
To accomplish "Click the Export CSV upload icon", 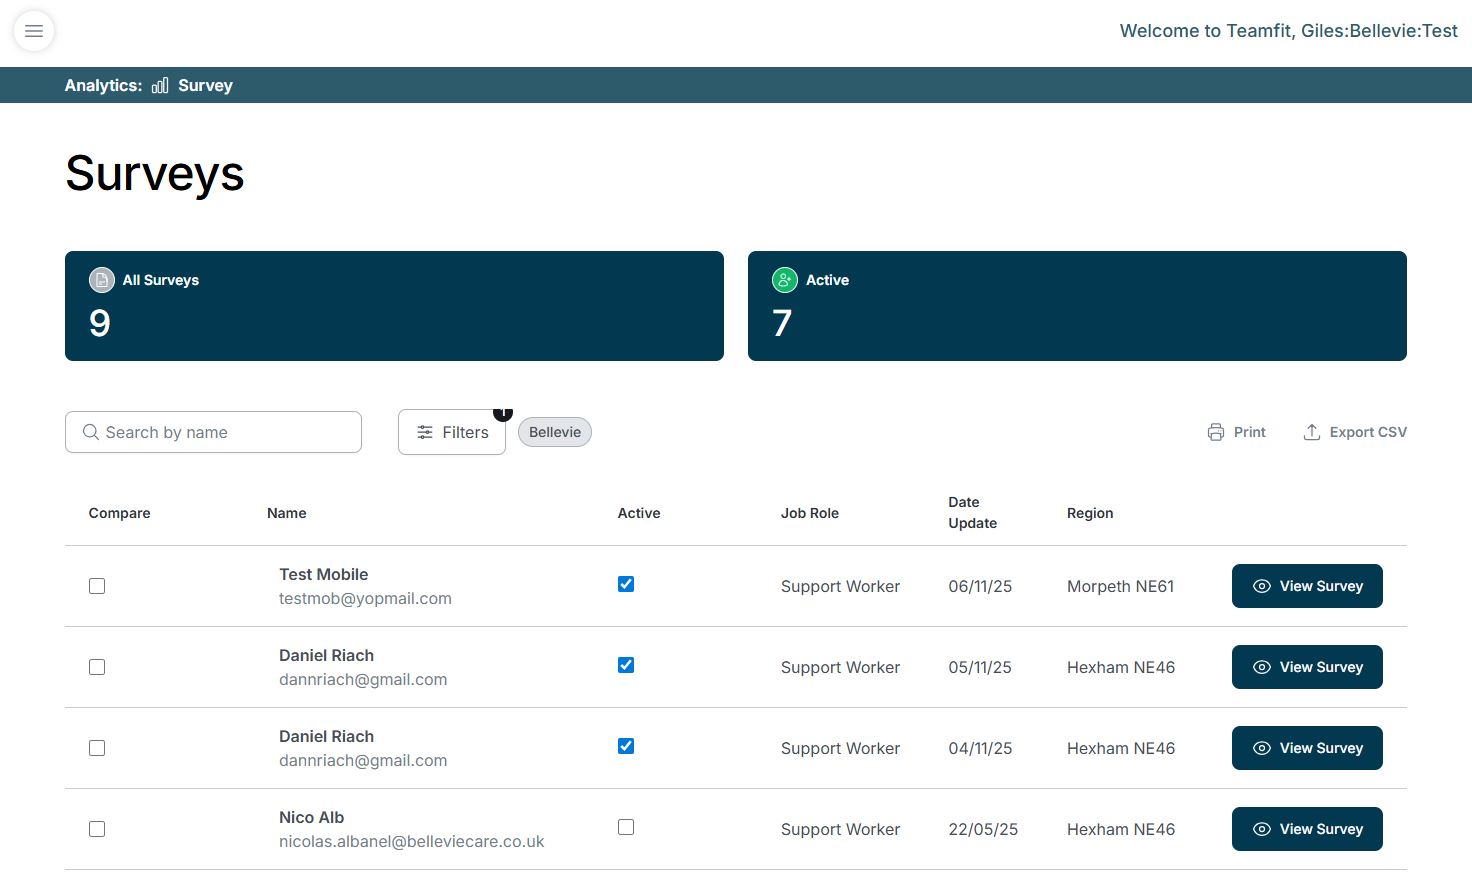I will coord(1312,432).
